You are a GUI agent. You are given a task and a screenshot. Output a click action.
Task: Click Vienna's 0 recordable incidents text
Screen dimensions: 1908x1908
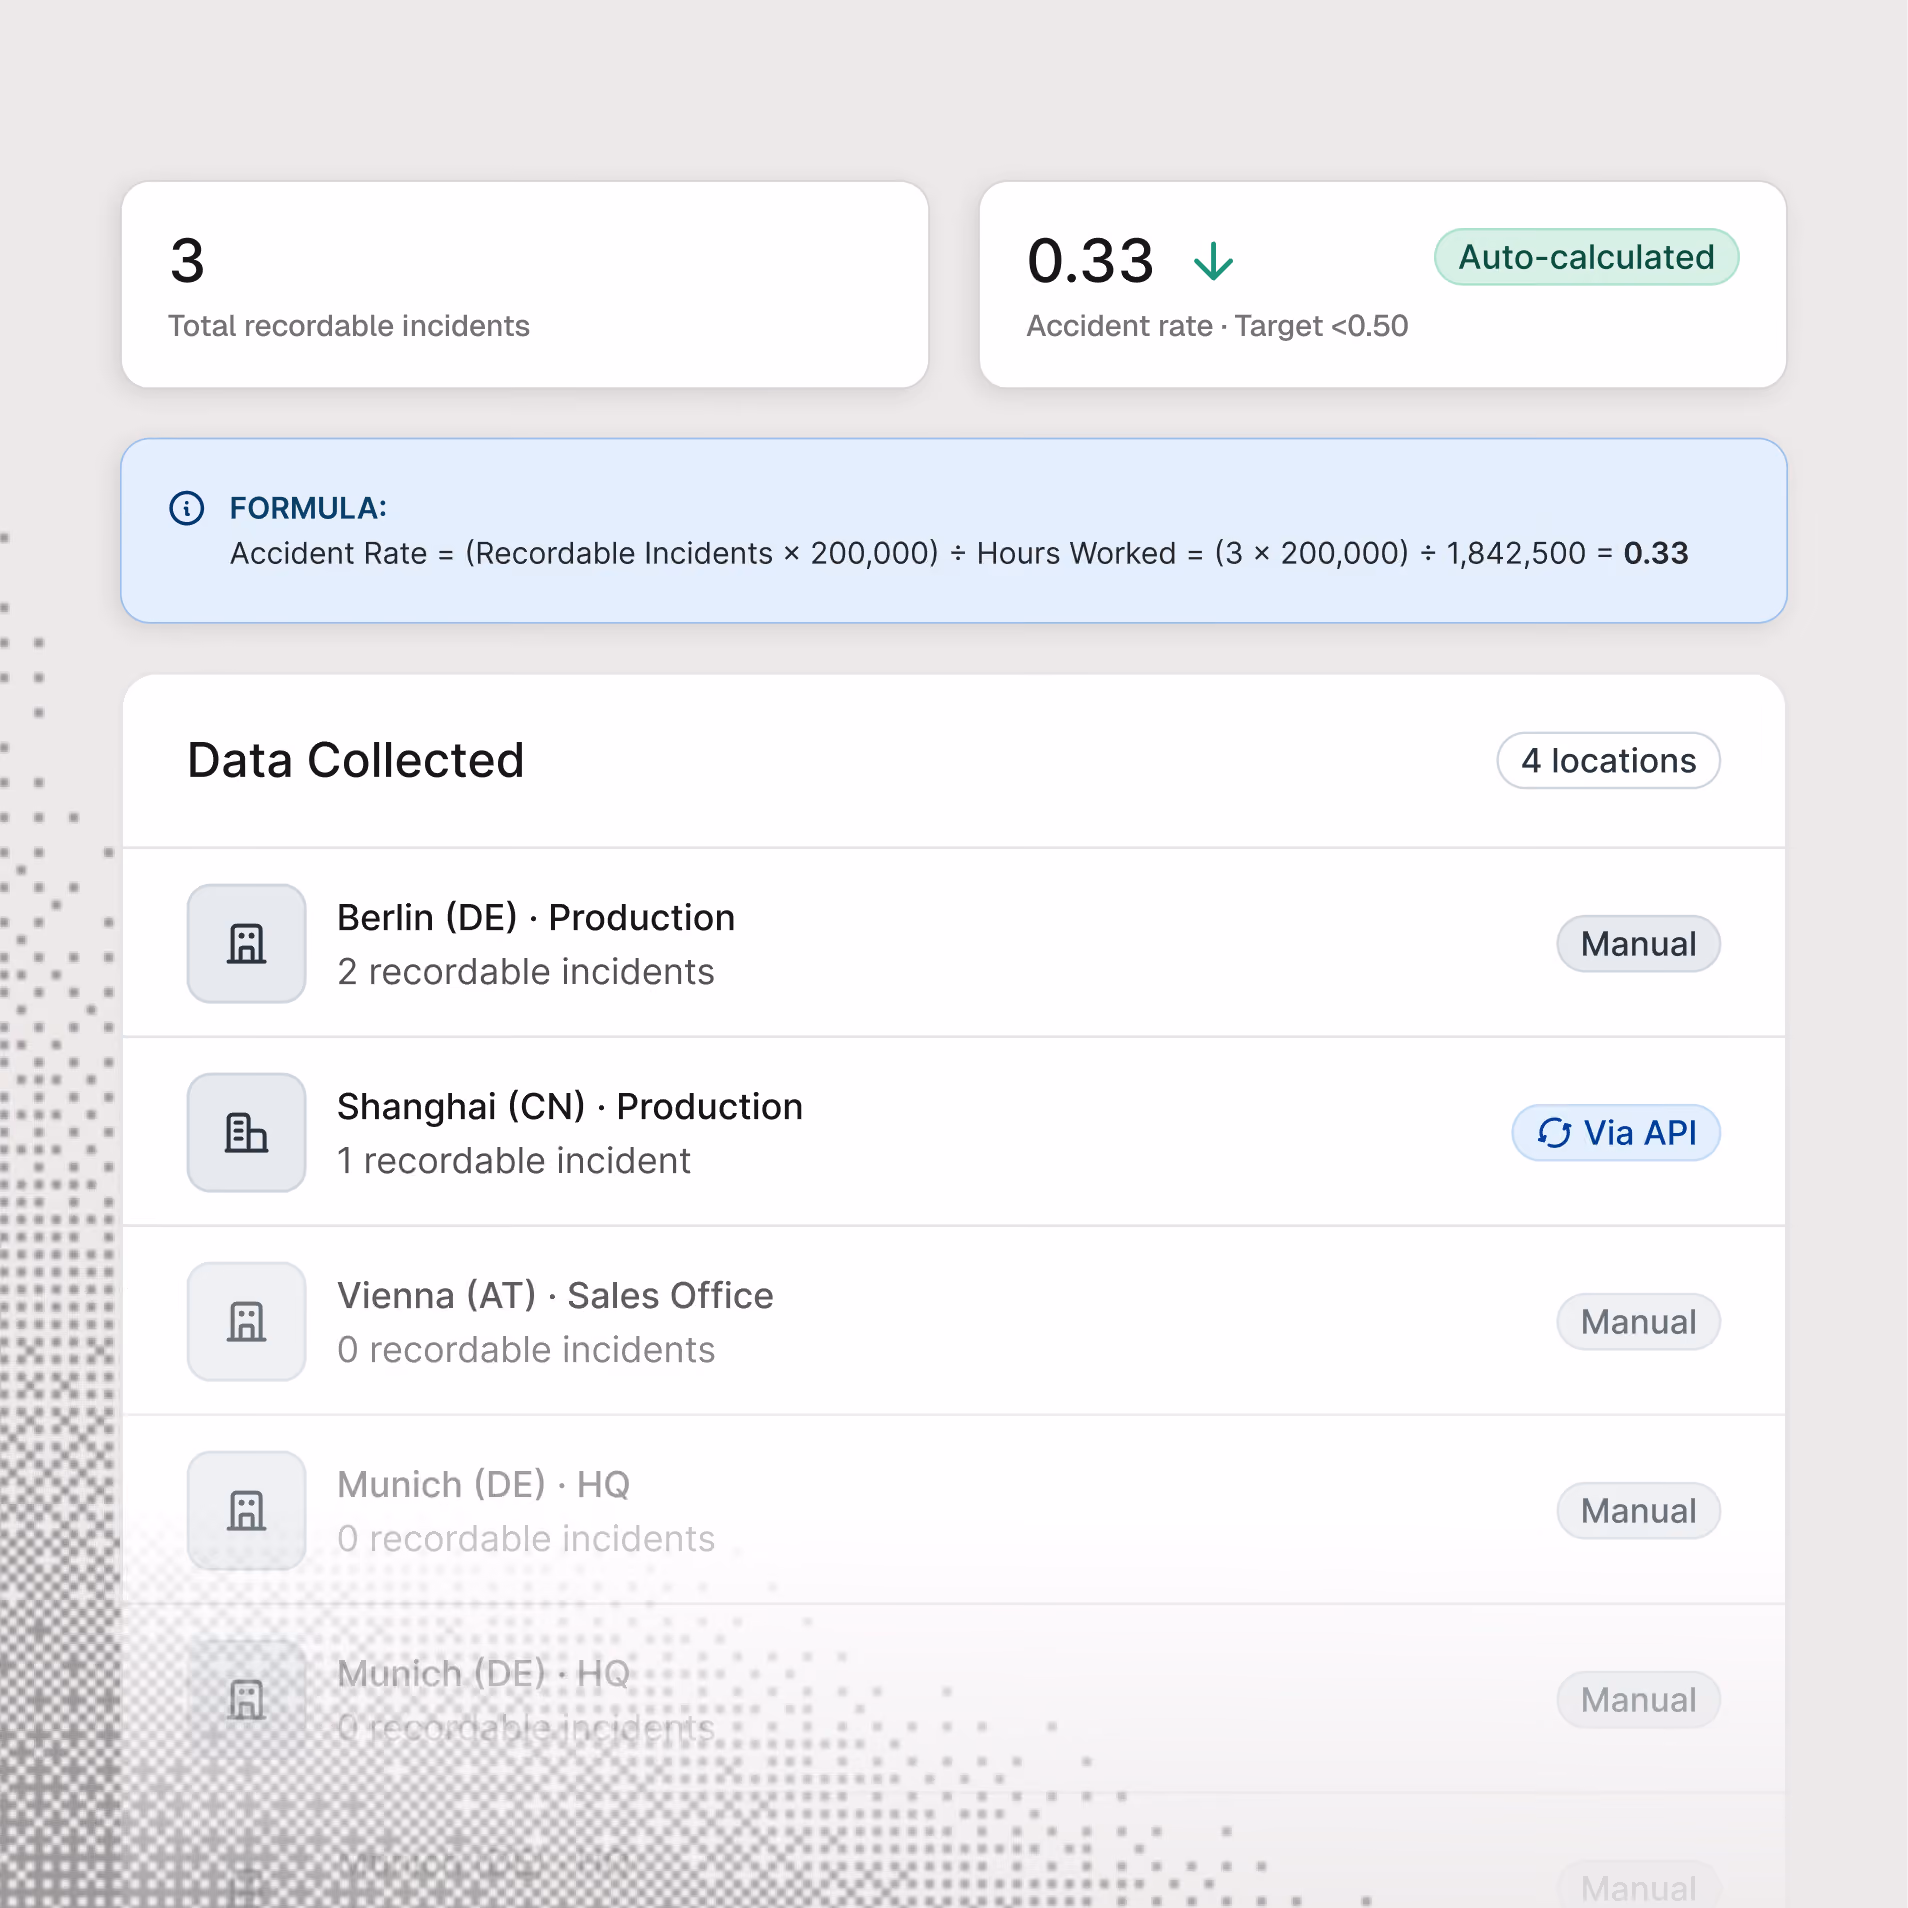click(526, 1350)
